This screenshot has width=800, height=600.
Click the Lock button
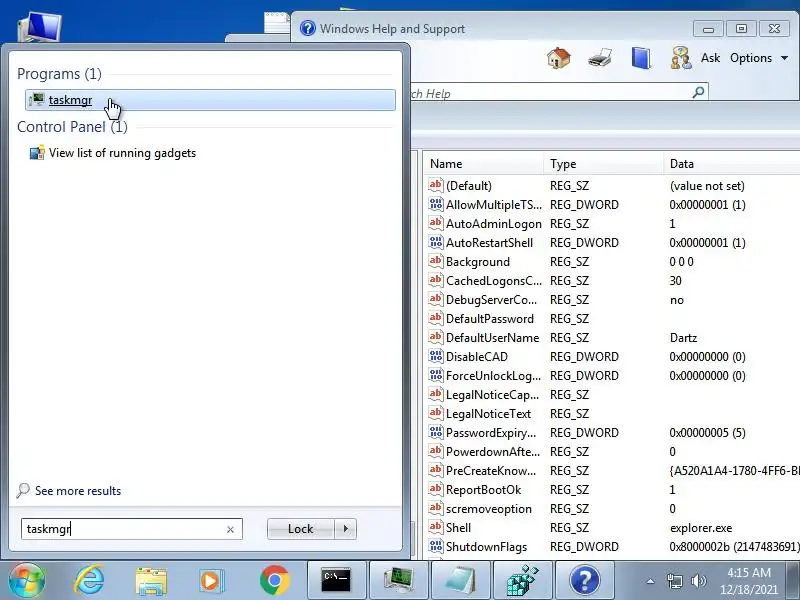point(301,529)
